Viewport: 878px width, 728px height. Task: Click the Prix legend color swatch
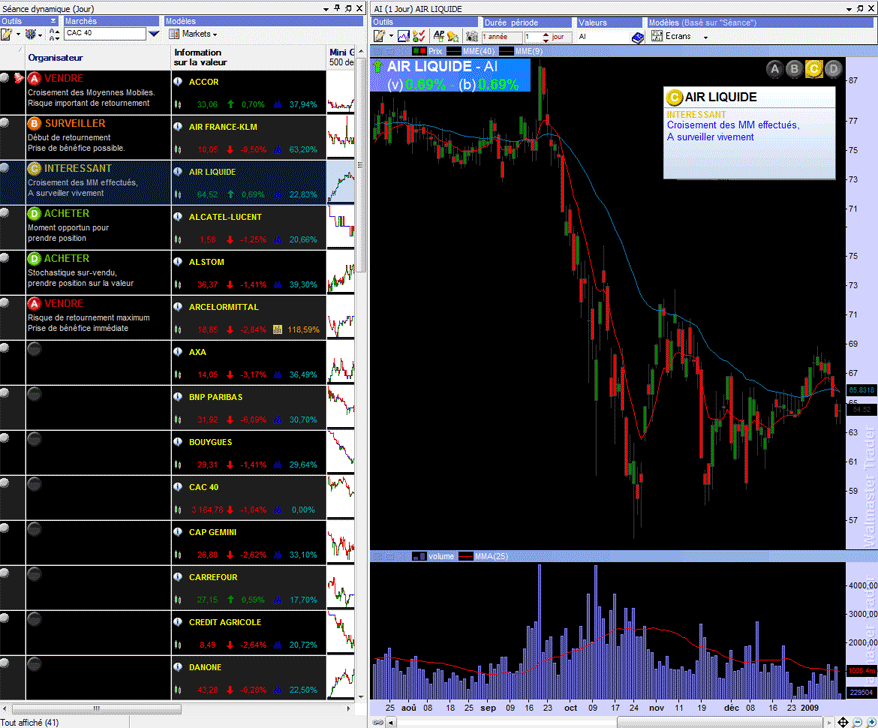click(419, 51)
